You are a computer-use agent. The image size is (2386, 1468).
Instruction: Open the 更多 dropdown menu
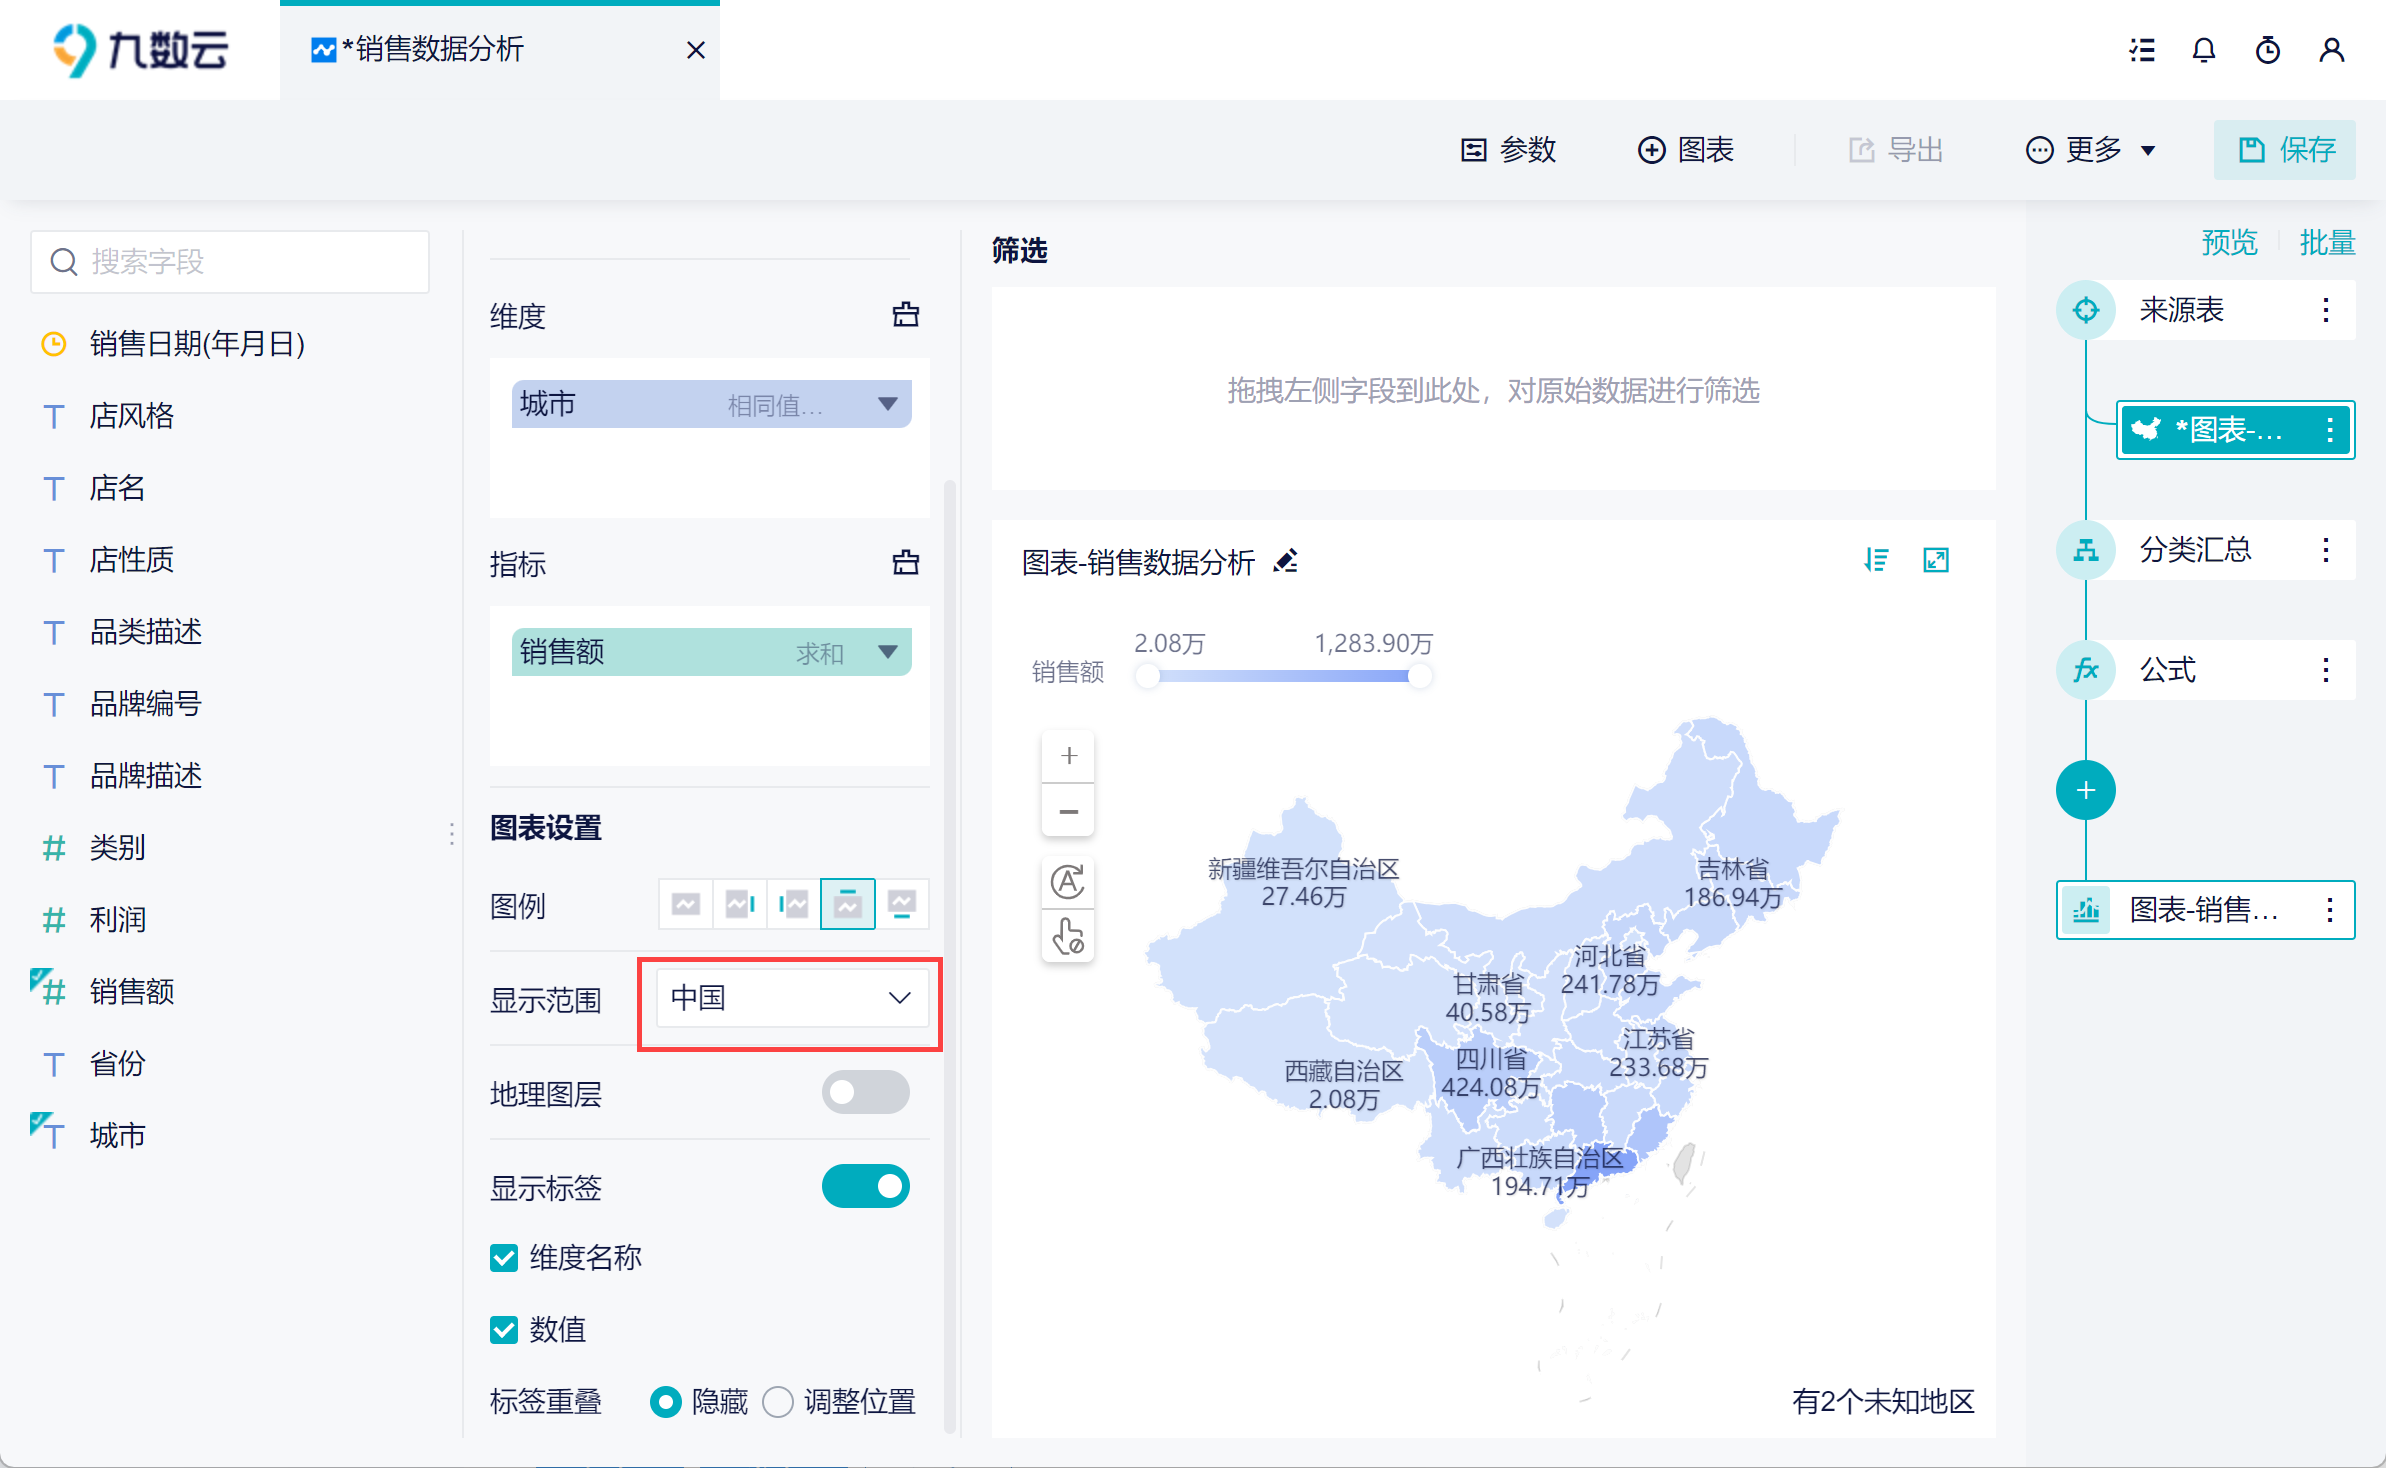click(x=2092, y=150)
